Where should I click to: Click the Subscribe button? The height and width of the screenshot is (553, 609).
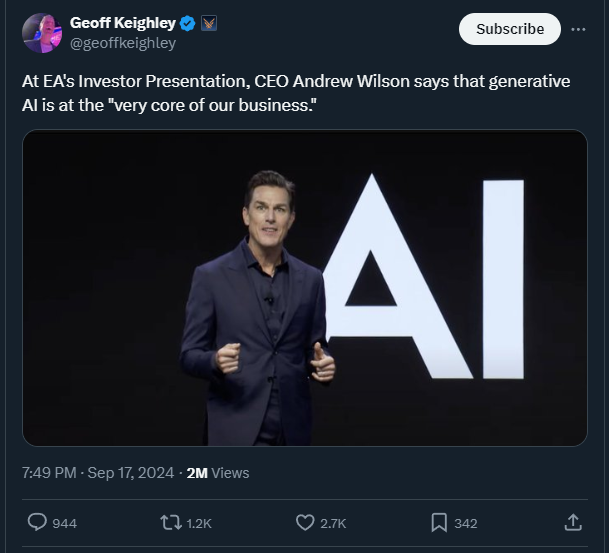[x=509, y=29]
